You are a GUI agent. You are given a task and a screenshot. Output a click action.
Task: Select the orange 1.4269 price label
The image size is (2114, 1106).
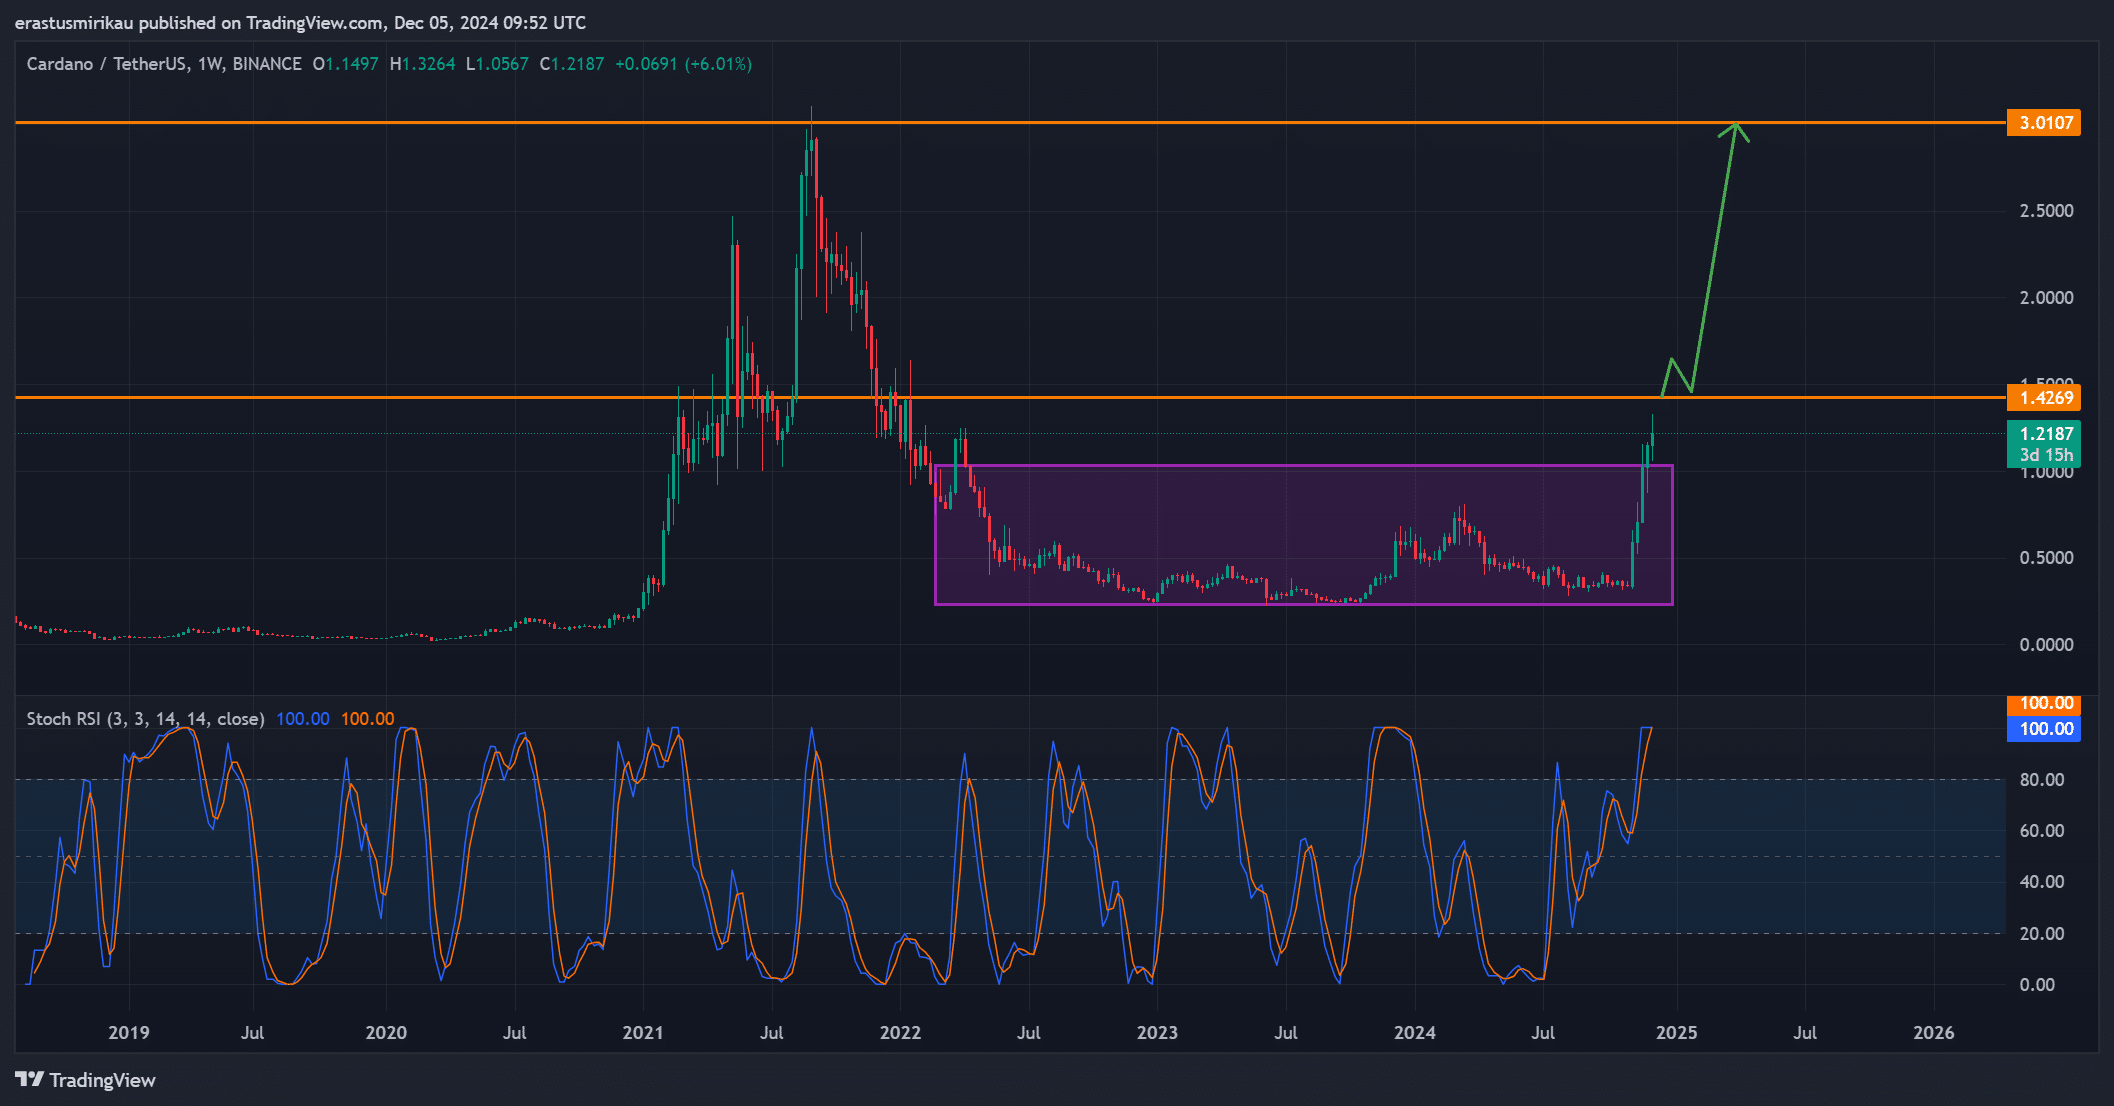pos(2042,398)
